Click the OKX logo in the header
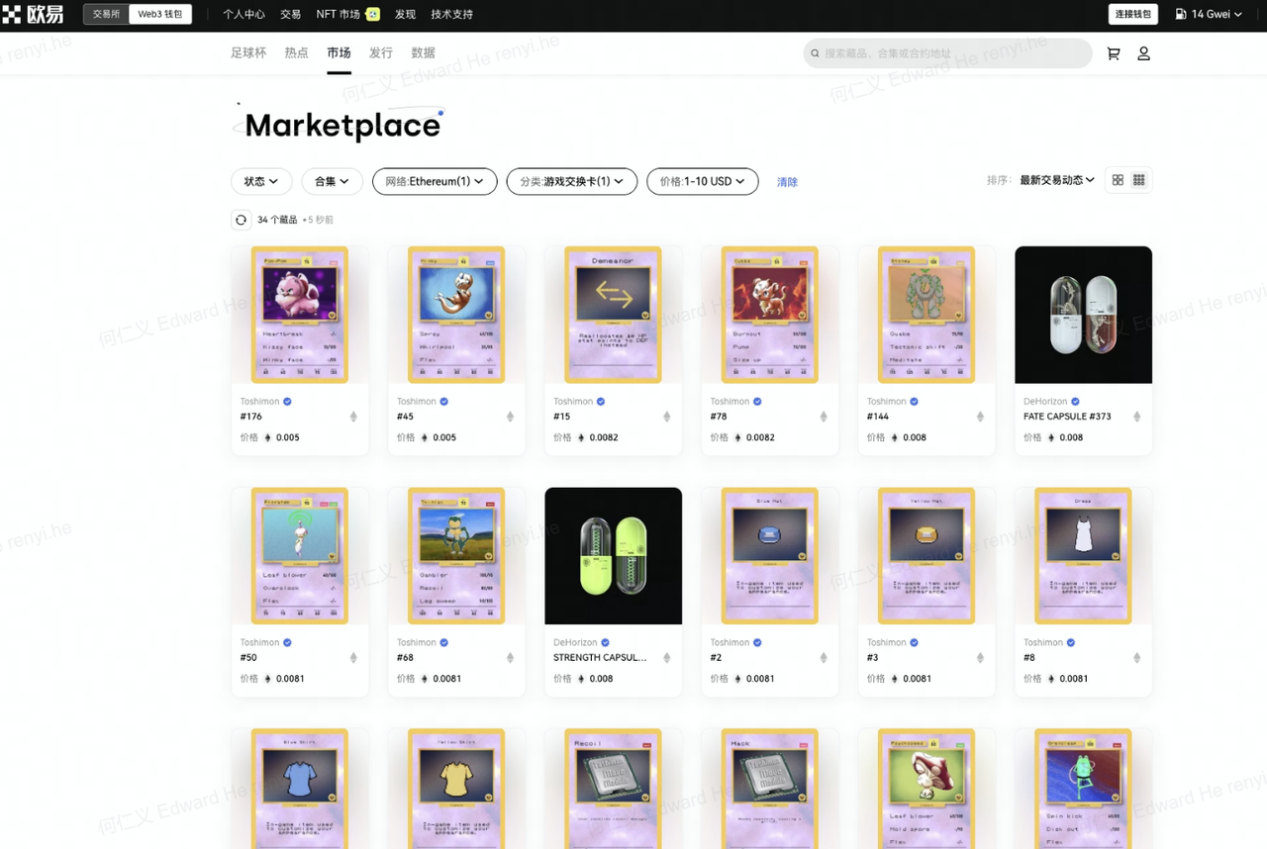Screen dimensions: 1267x849 click(33, 14)
